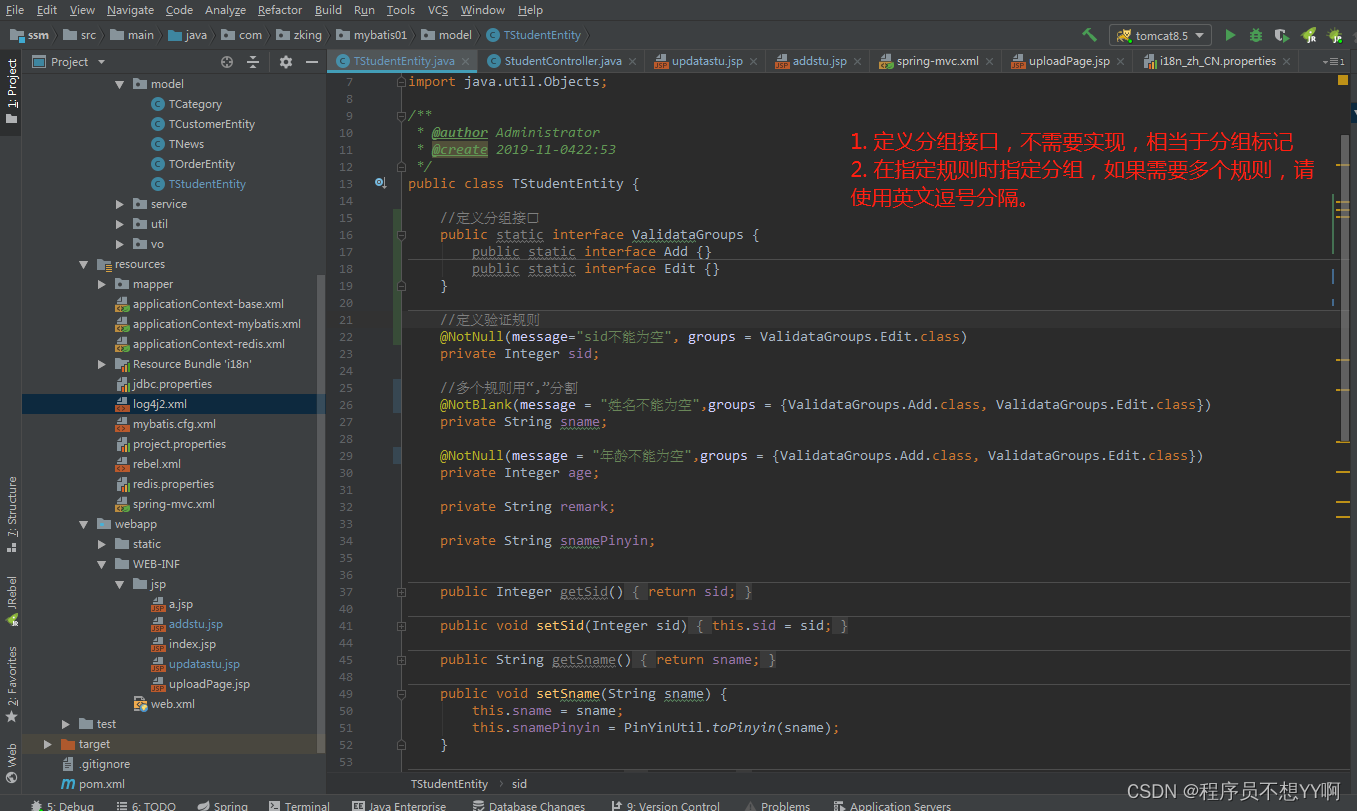This screenshot has width=1357, height=811.
Task: Open Application Servers tool window
Action: pyautogui.click(x=891, y=805)
